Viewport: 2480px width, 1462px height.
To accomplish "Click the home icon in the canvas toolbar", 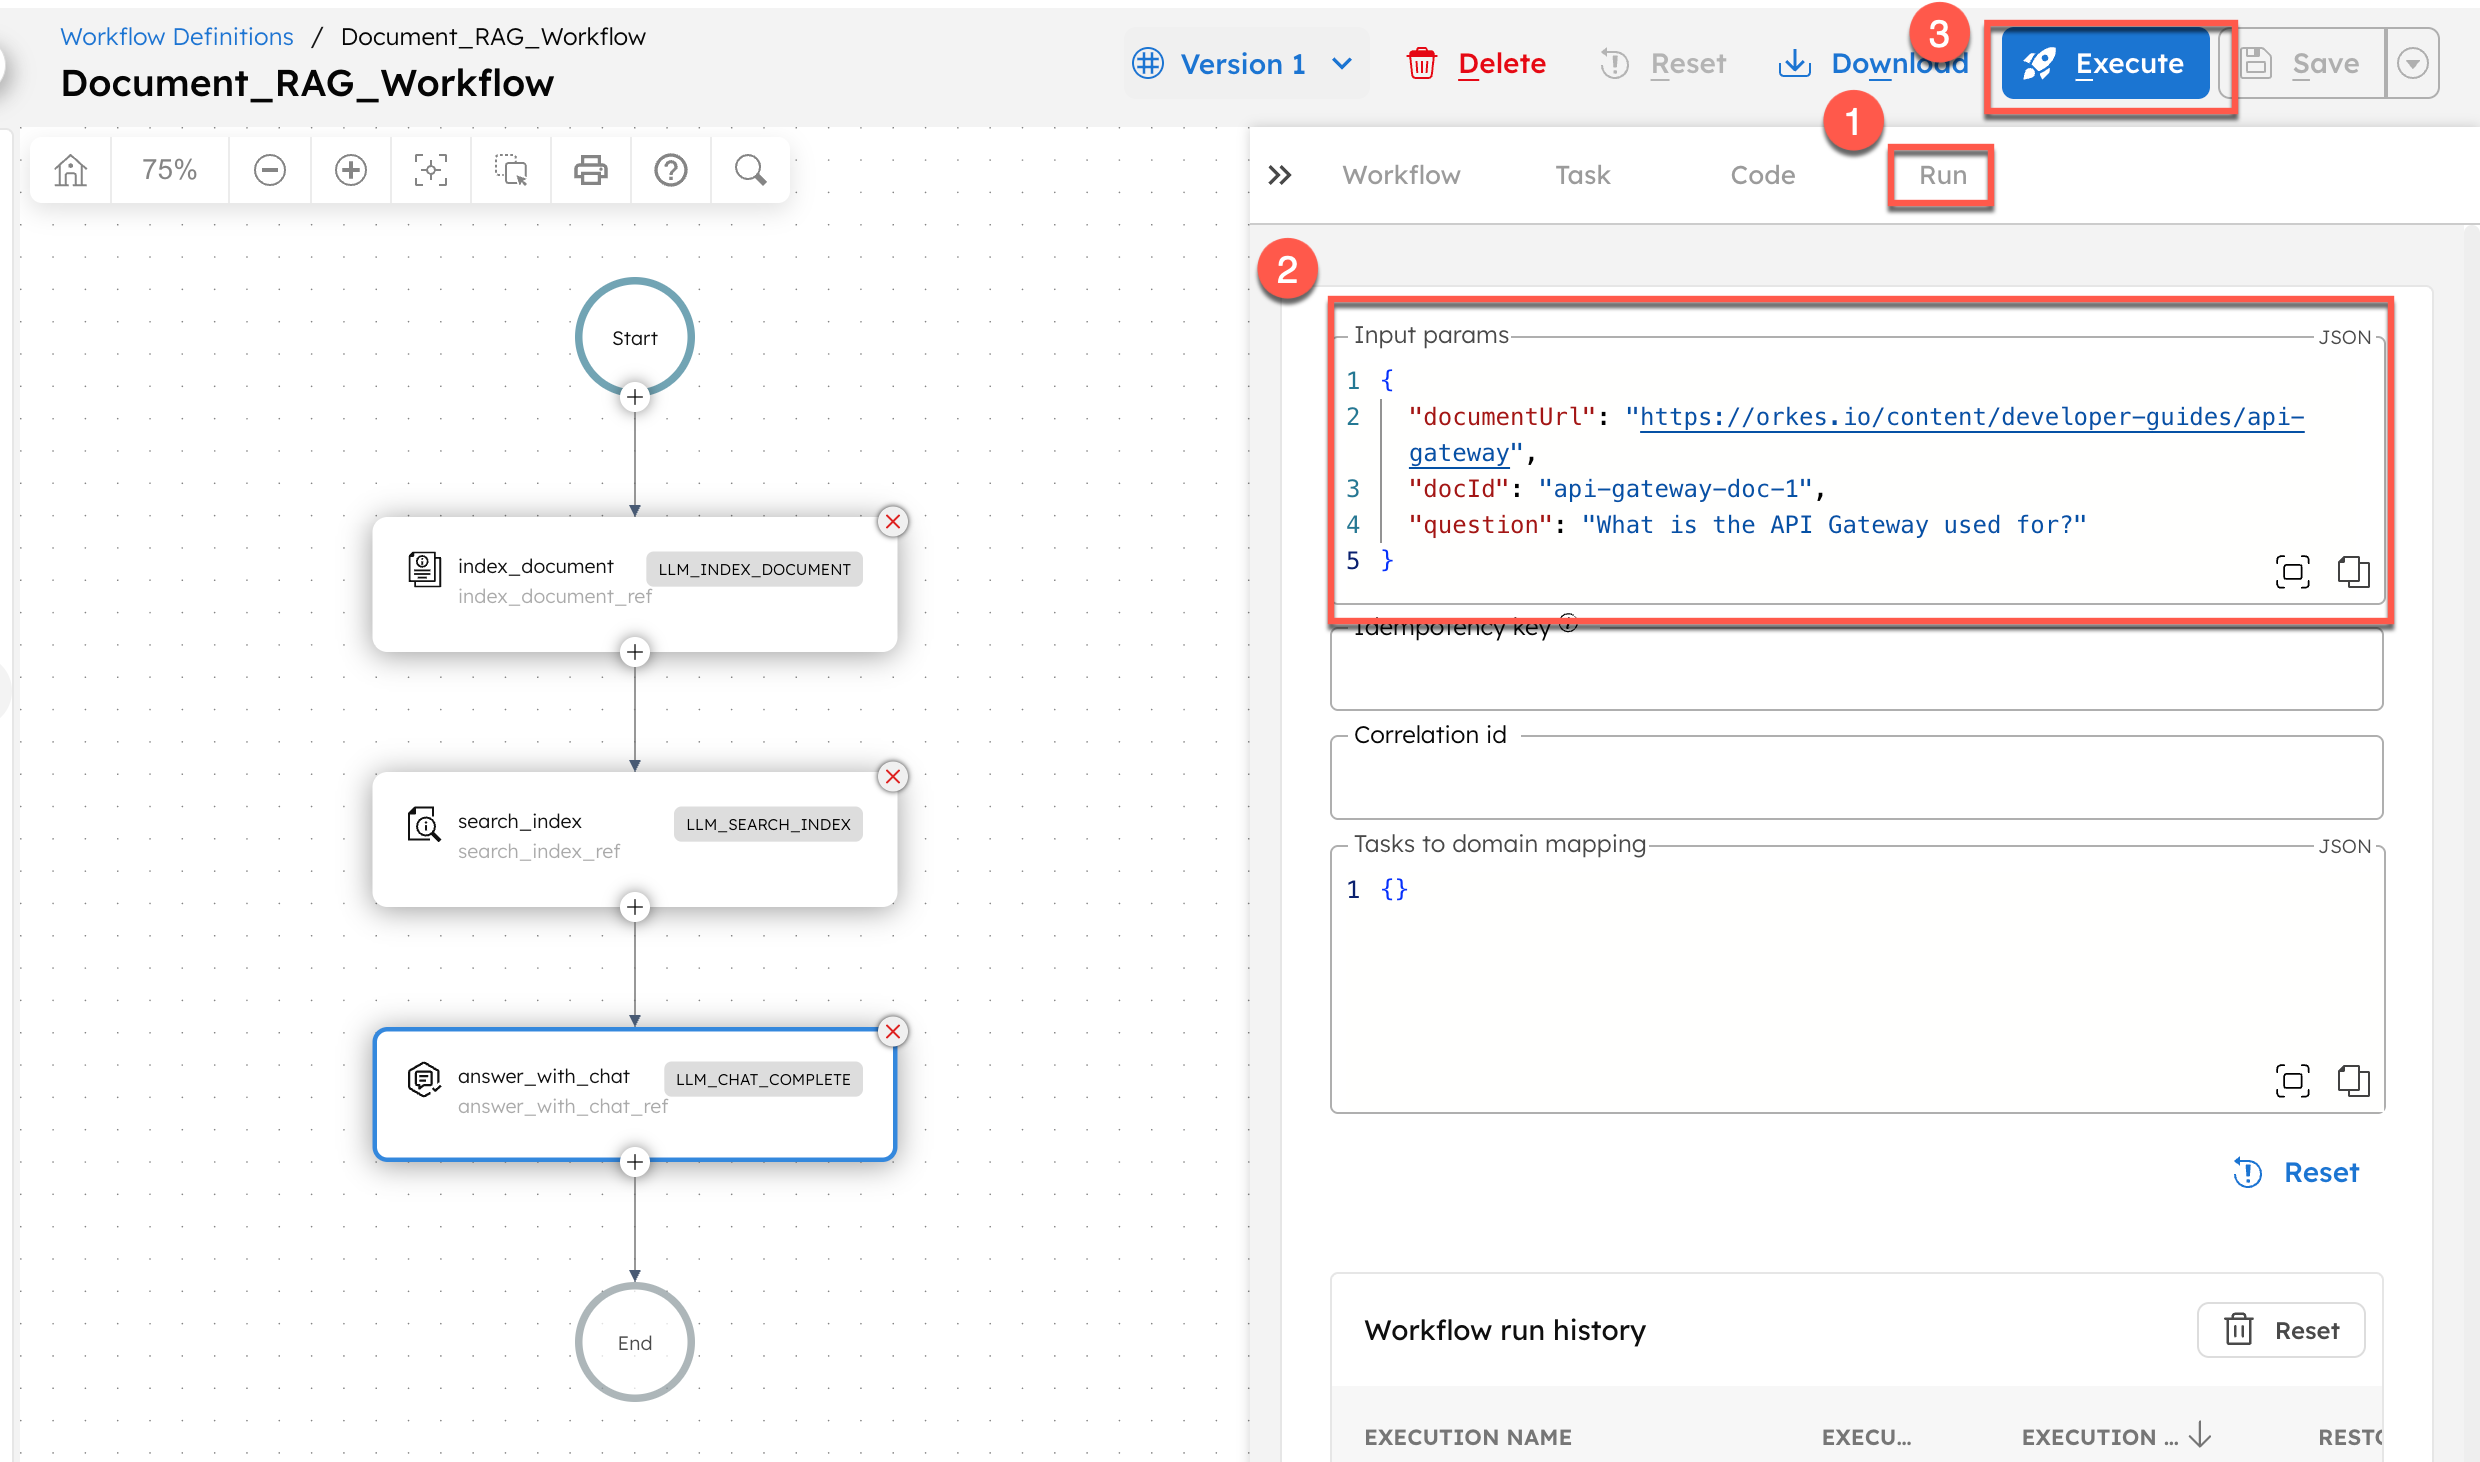I will (69, 169).
